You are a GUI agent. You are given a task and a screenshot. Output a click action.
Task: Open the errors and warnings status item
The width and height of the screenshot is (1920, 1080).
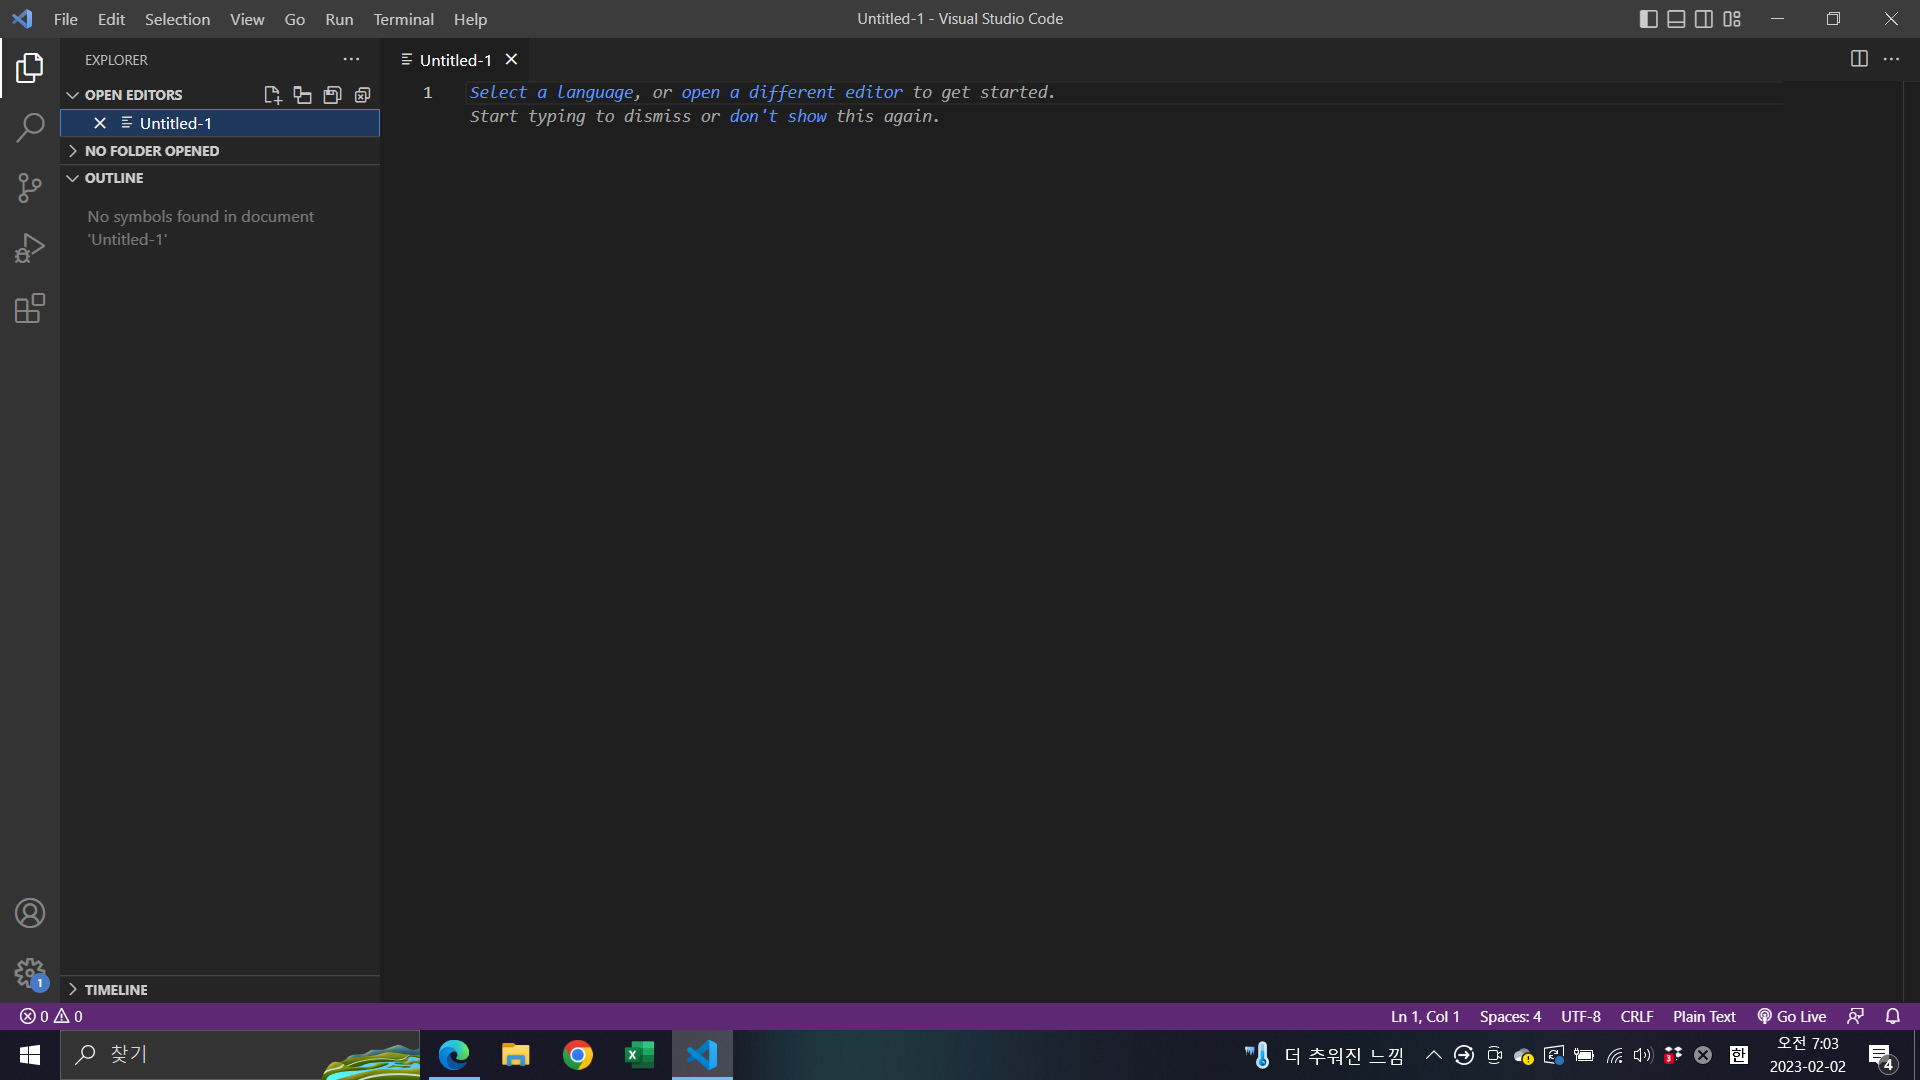[x=51, y=1016]
